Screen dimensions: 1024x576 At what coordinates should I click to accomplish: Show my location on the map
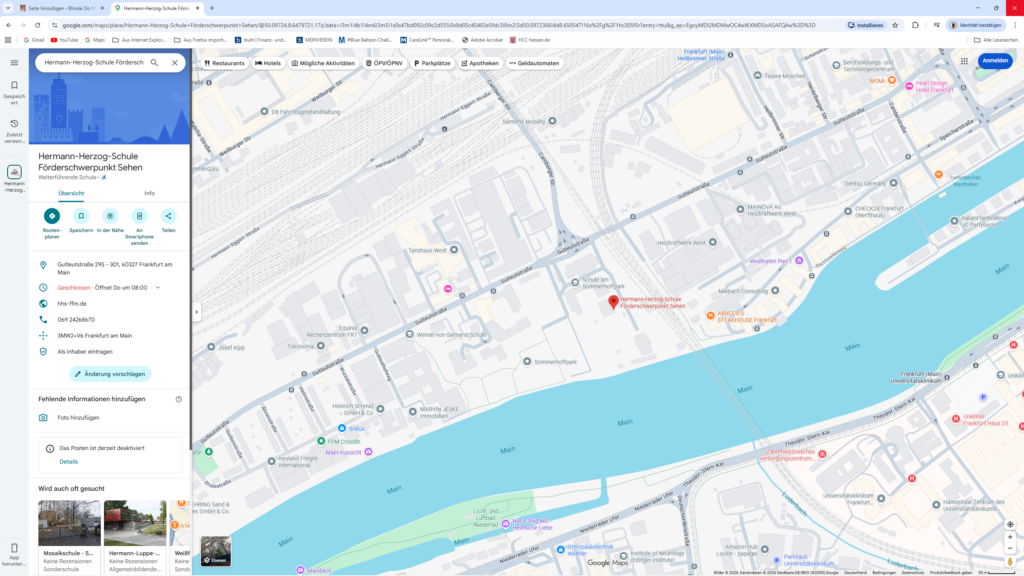[1010, 524]
